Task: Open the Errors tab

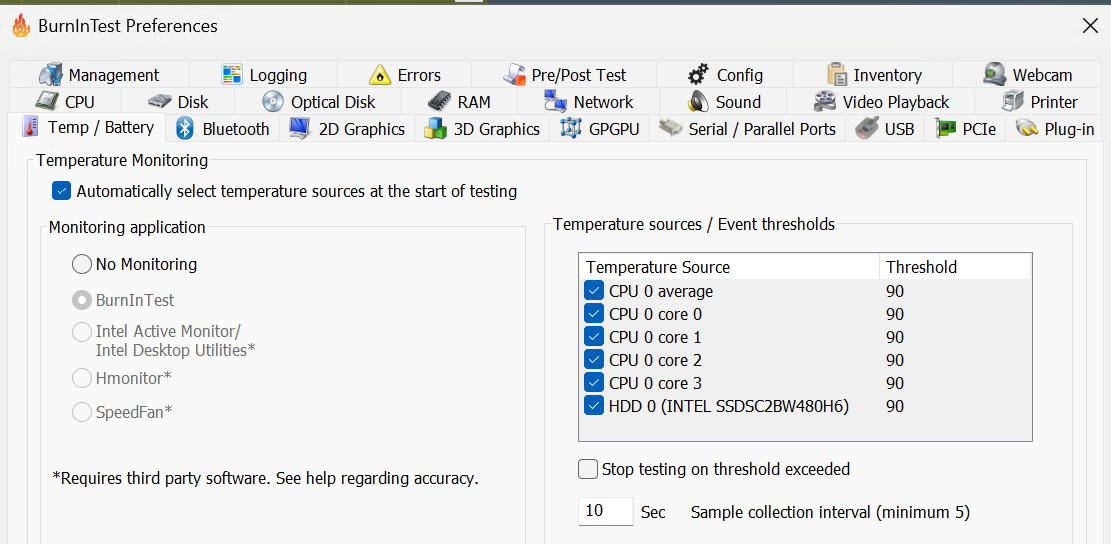Action: [405, 74]
